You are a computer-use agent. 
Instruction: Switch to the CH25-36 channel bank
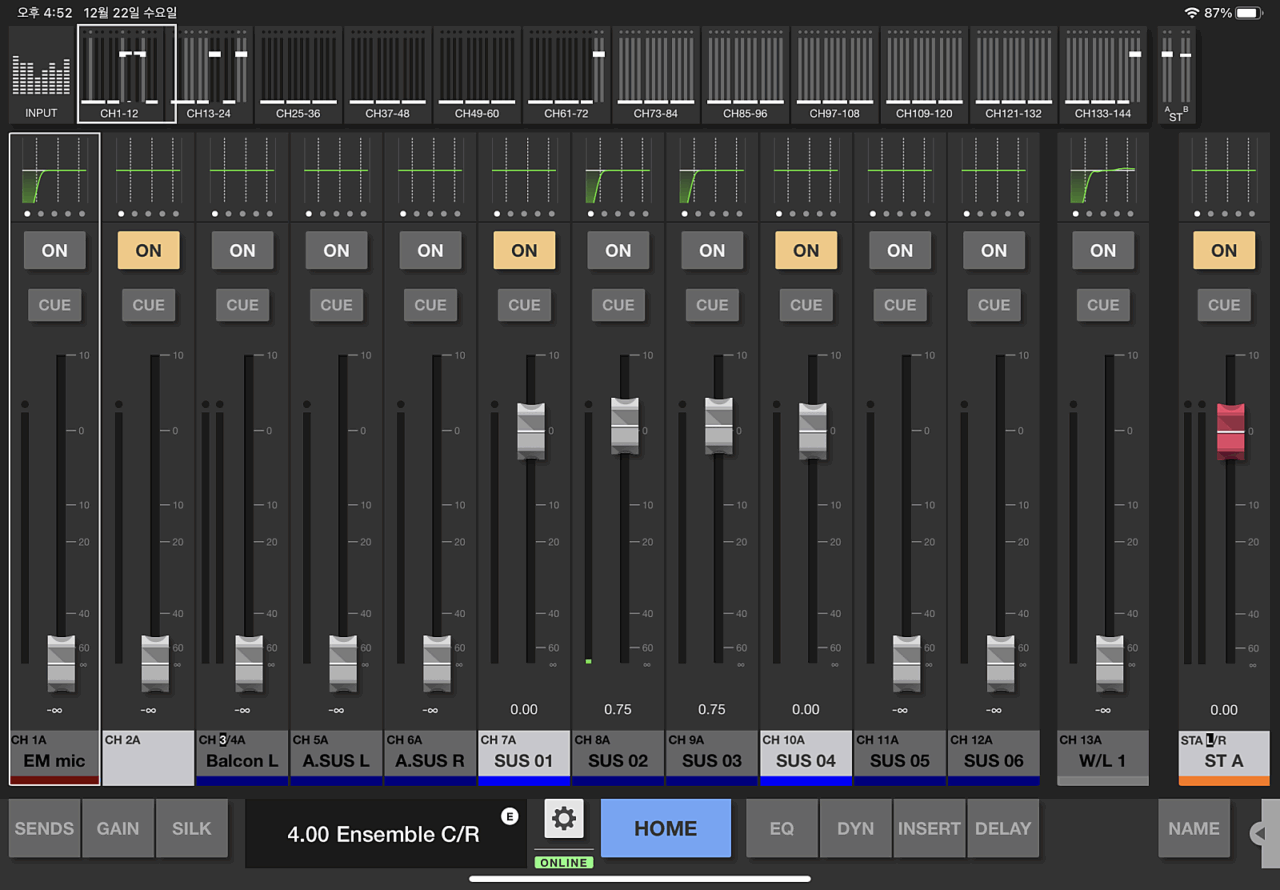point(298,75)
